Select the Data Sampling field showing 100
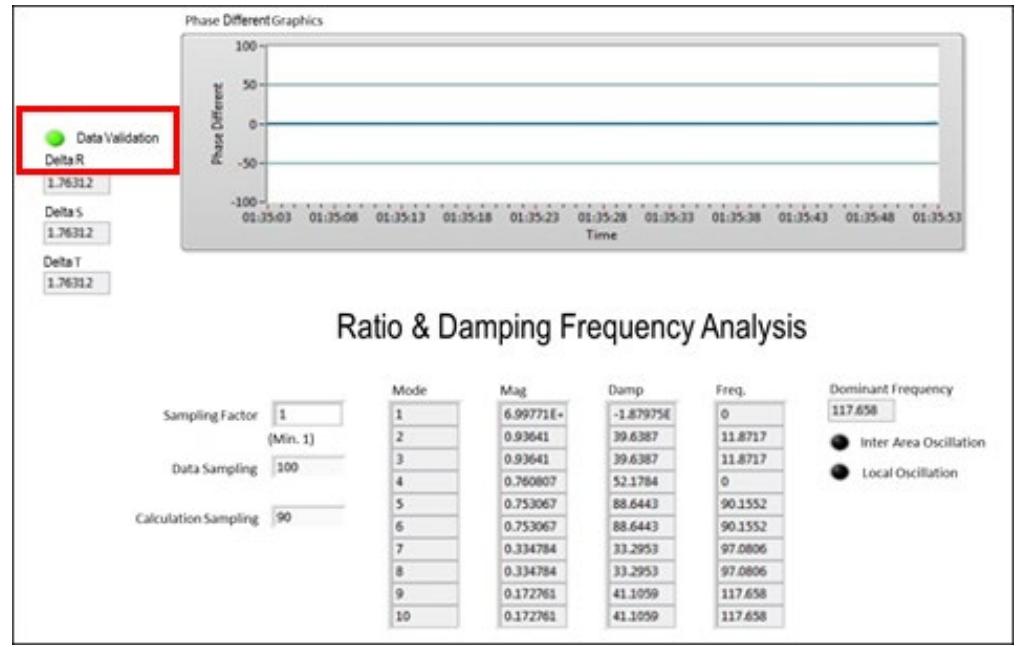Image resolution: width=1017 pixels, height=647 pixels. point(307,467)
